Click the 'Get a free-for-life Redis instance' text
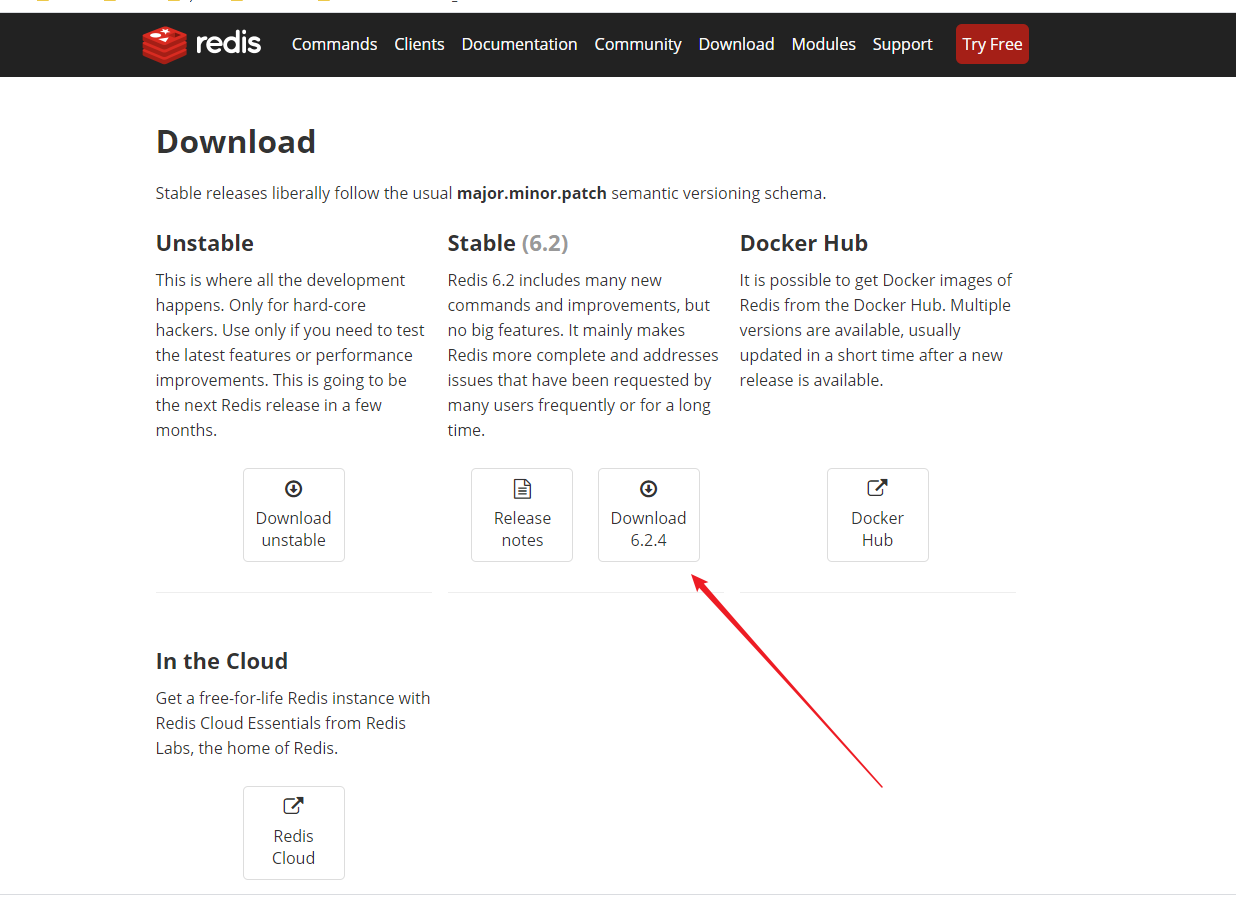 point(293,723)
